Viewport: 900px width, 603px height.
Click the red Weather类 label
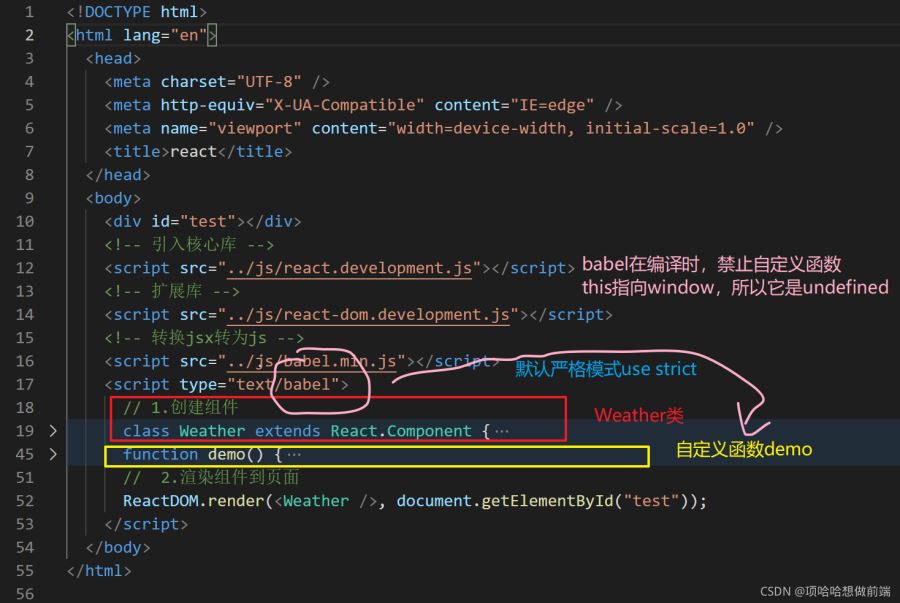tap(639, 415)
